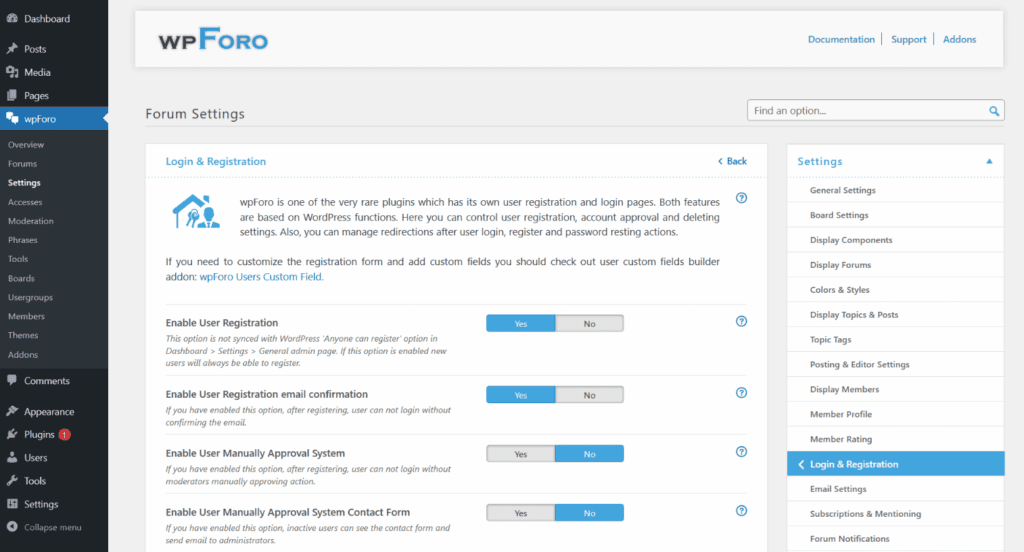Open the Addons link in header
The height and width of the screenshot is (552, 1024).
tap(959, 39)
